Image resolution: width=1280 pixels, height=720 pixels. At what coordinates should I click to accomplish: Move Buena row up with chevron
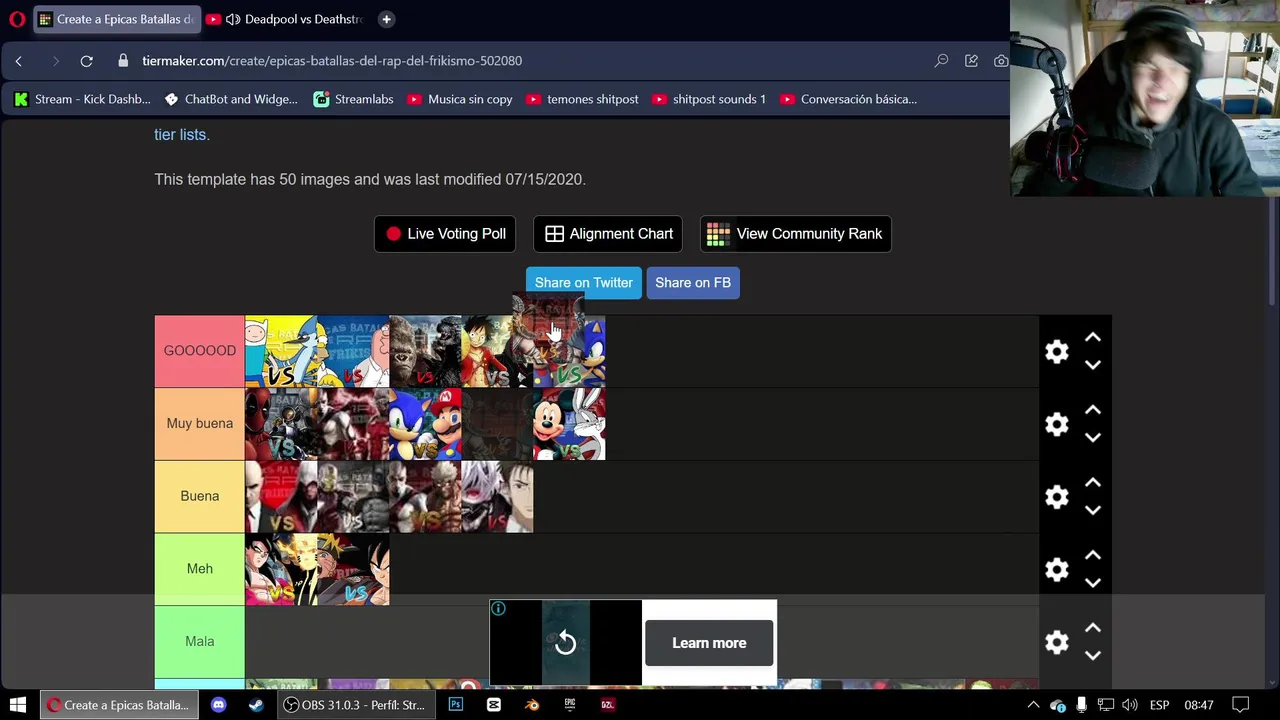pos(1093,483)
